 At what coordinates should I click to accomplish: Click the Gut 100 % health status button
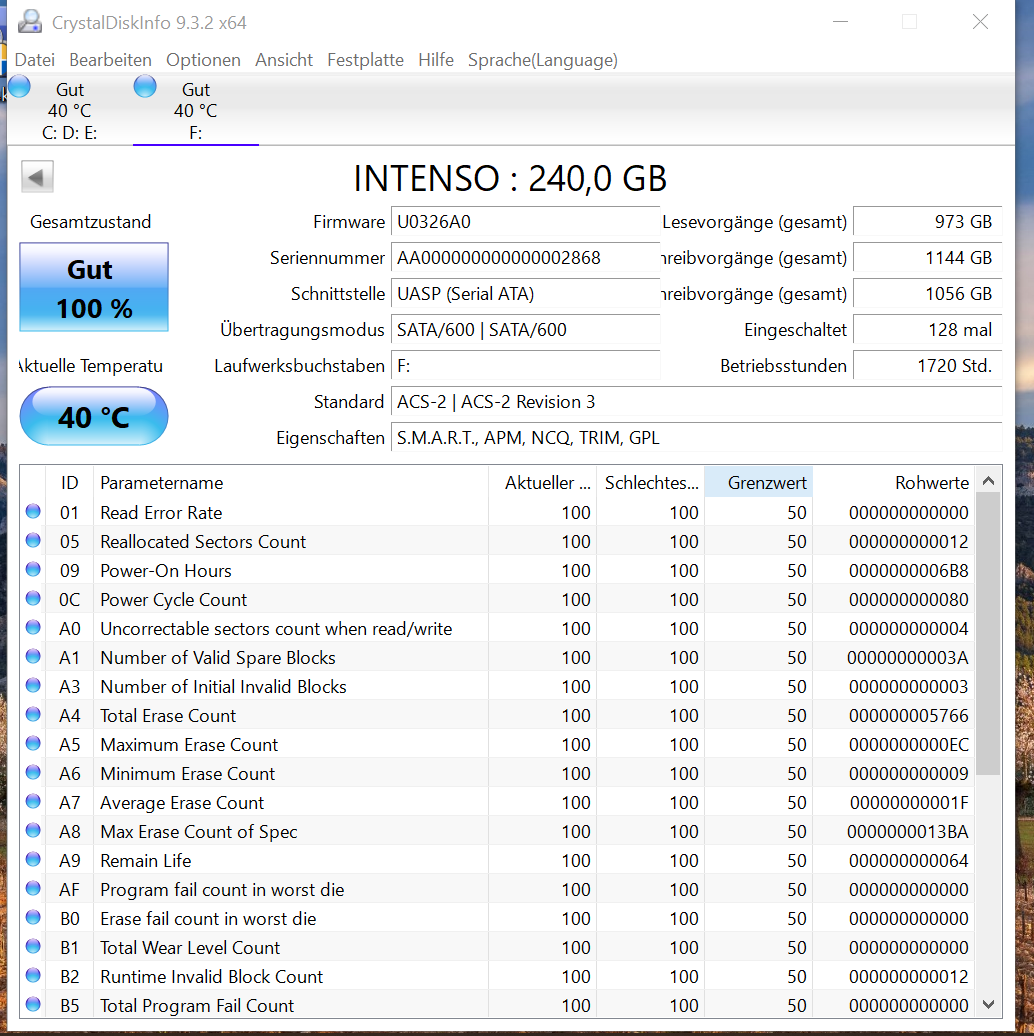click(x=94, y=287)
